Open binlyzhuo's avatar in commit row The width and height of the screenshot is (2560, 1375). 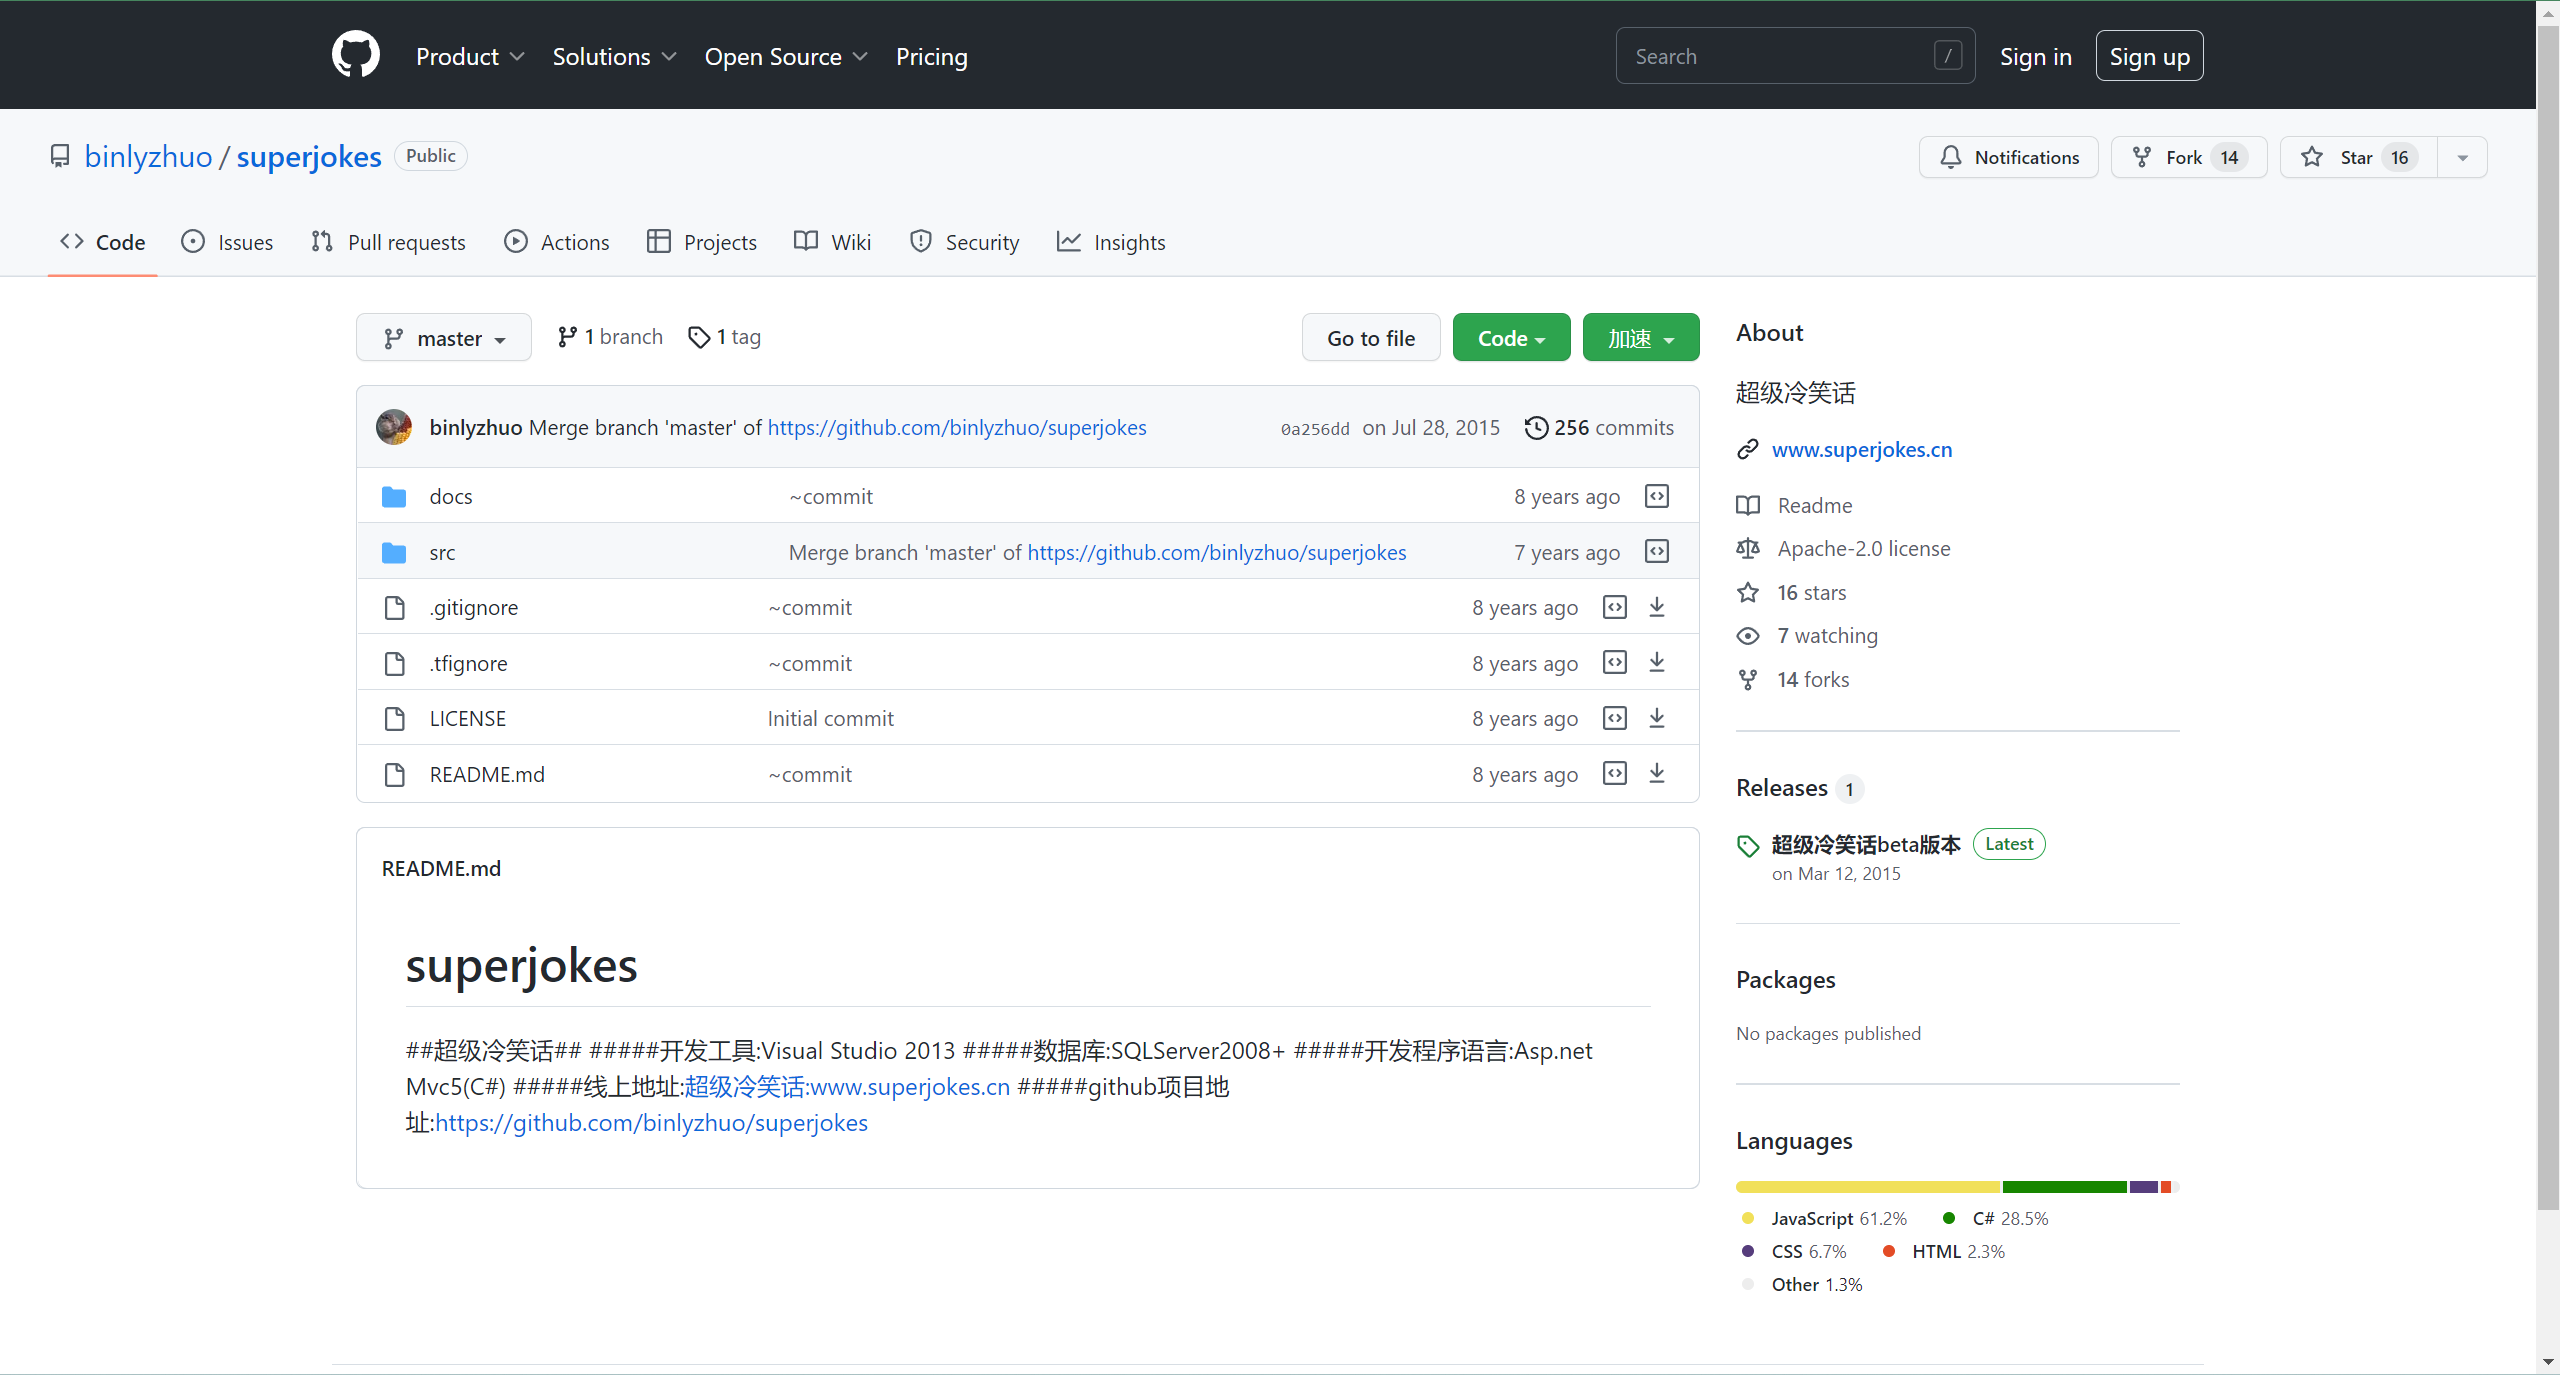393,427
